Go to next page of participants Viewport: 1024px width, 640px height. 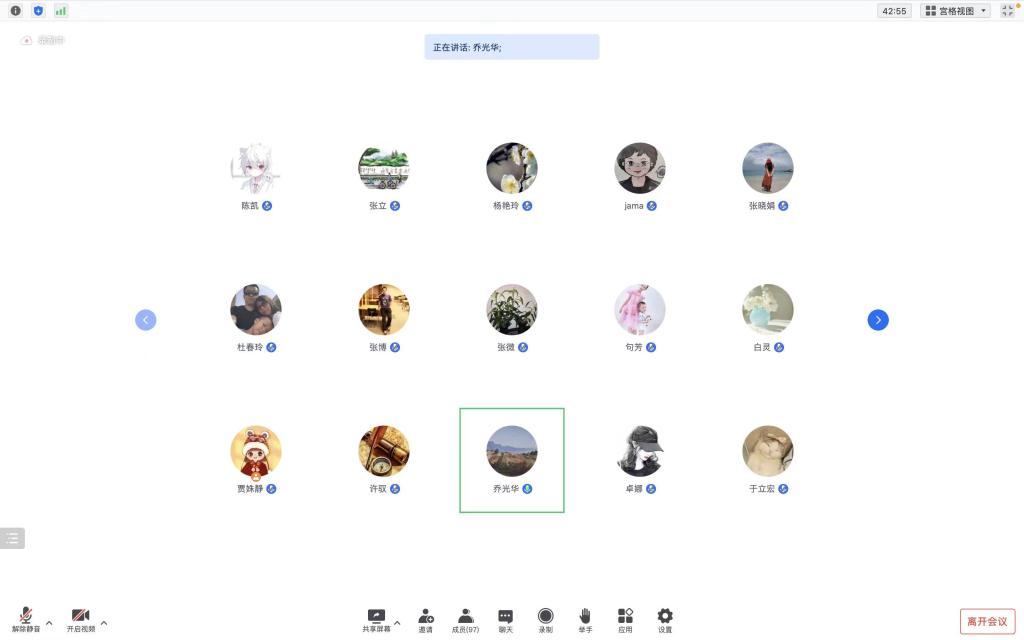[878, 320]
